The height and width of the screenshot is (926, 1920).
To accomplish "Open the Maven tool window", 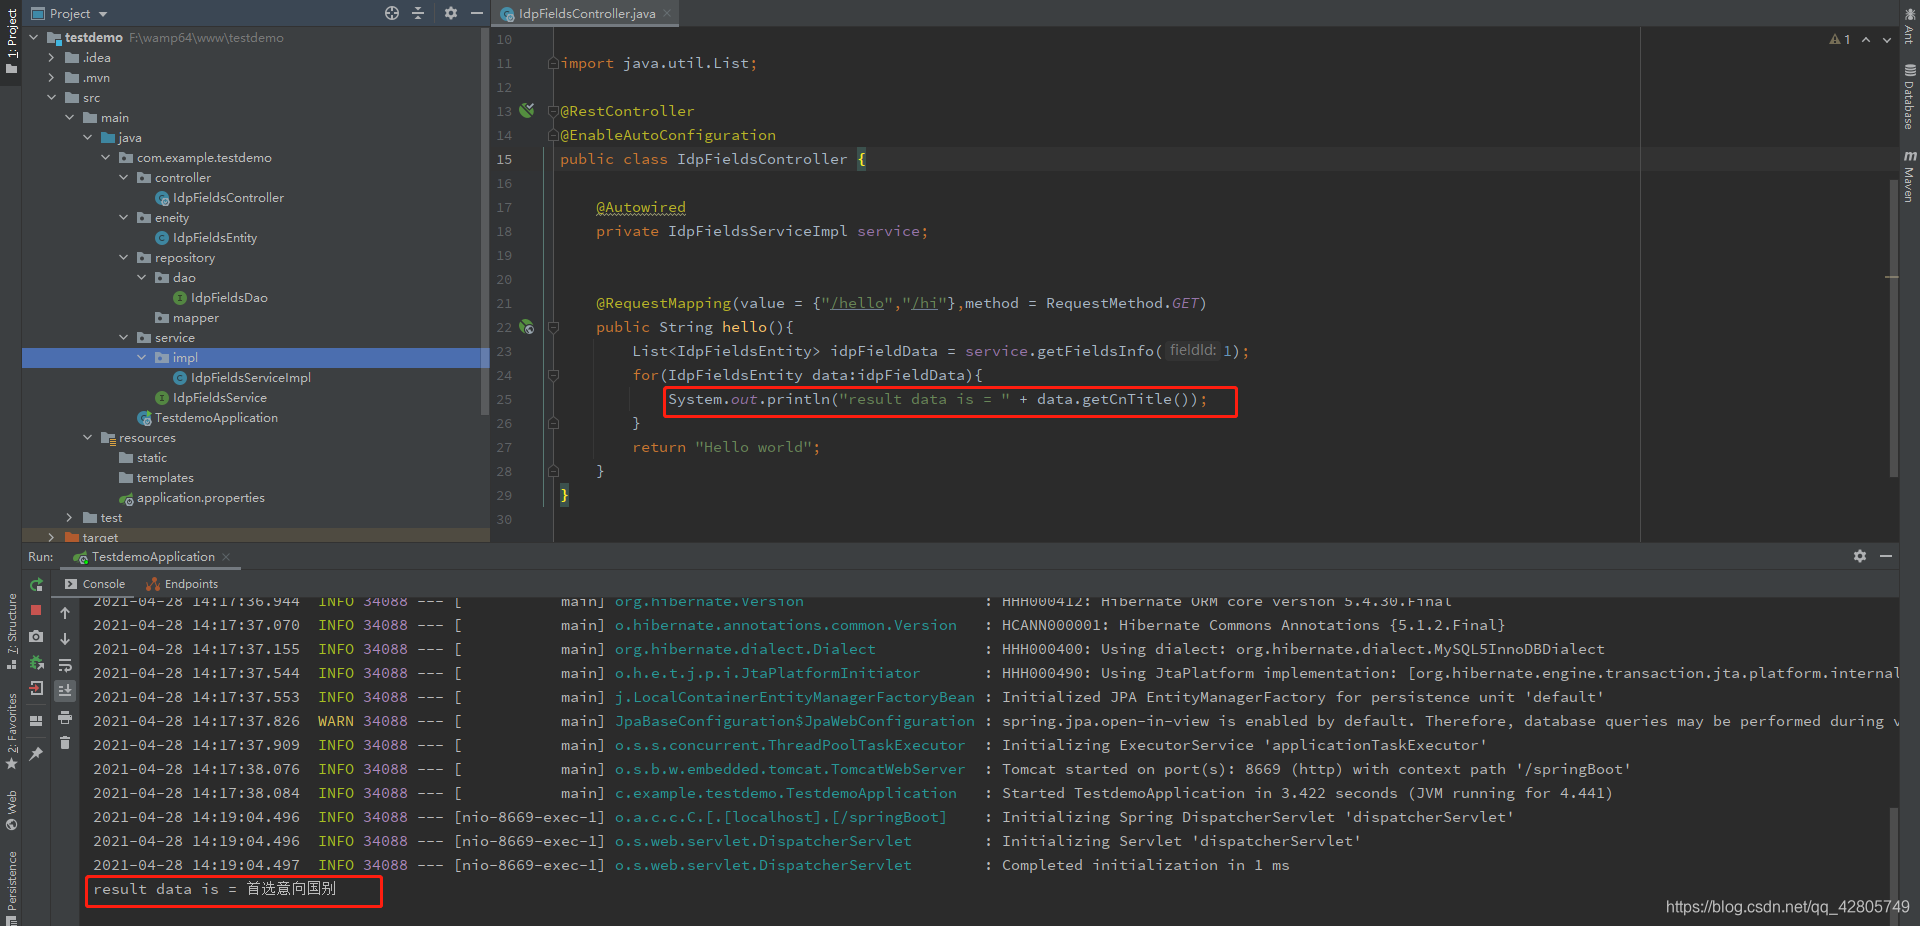I will (1909, 177).
